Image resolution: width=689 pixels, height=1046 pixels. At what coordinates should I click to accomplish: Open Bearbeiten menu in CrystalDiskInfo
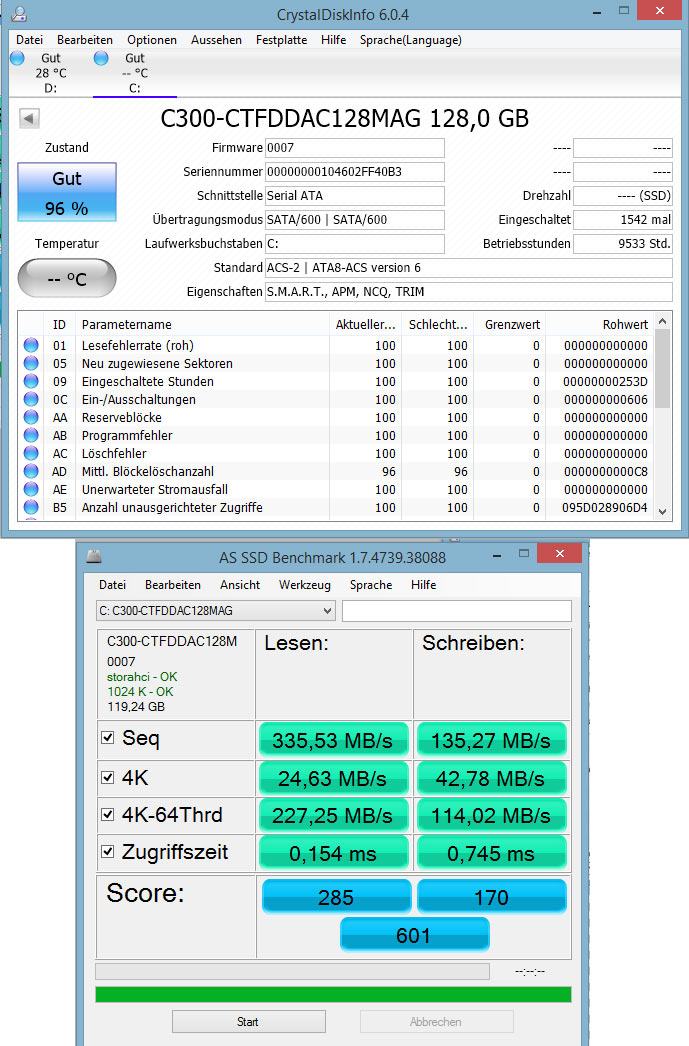[x=85, y=40]
